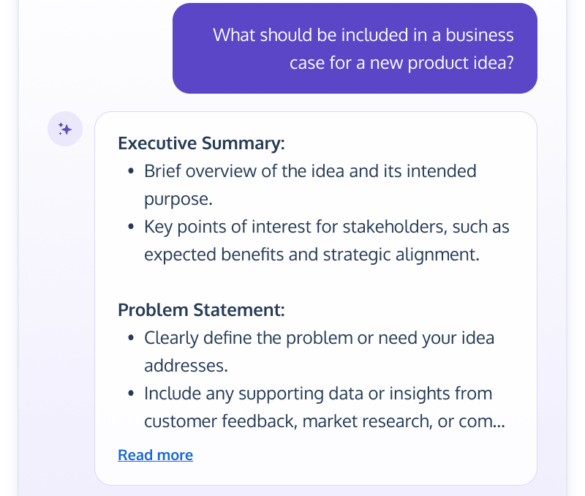Click the AI sparkle avatar icon

coord(65,129)
